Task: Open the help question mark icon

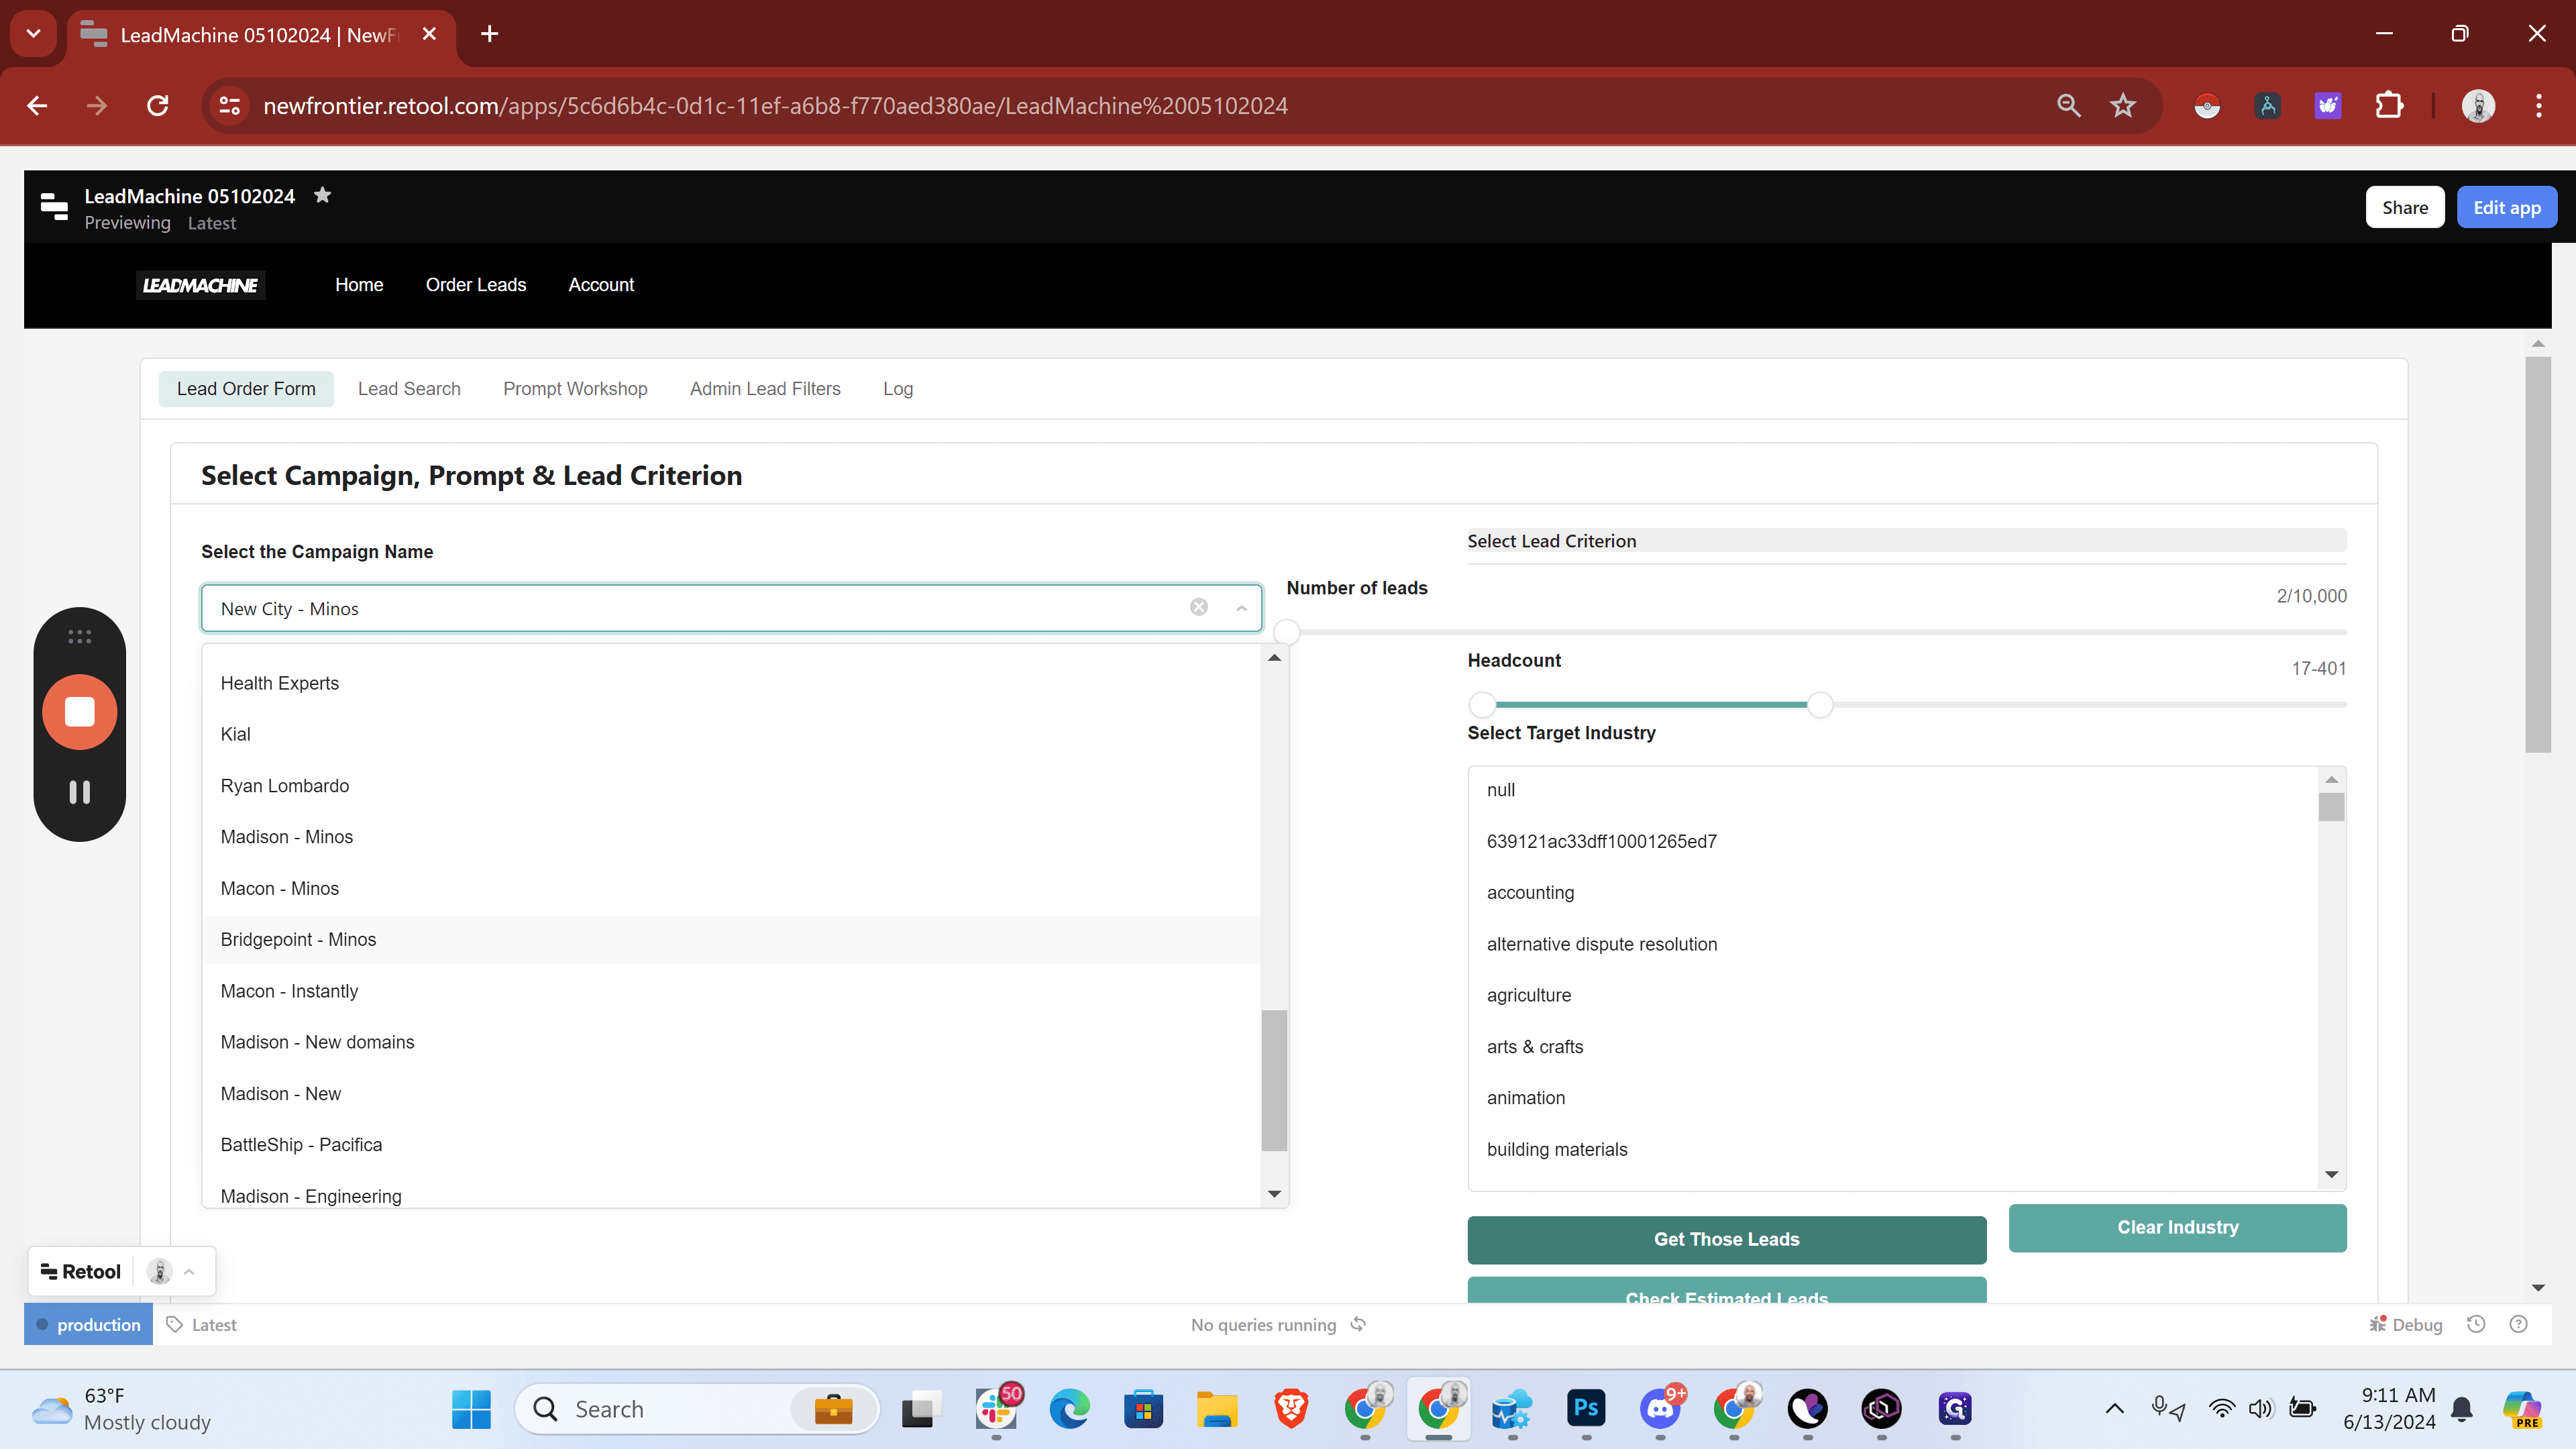Action: pos(2519,1324)
